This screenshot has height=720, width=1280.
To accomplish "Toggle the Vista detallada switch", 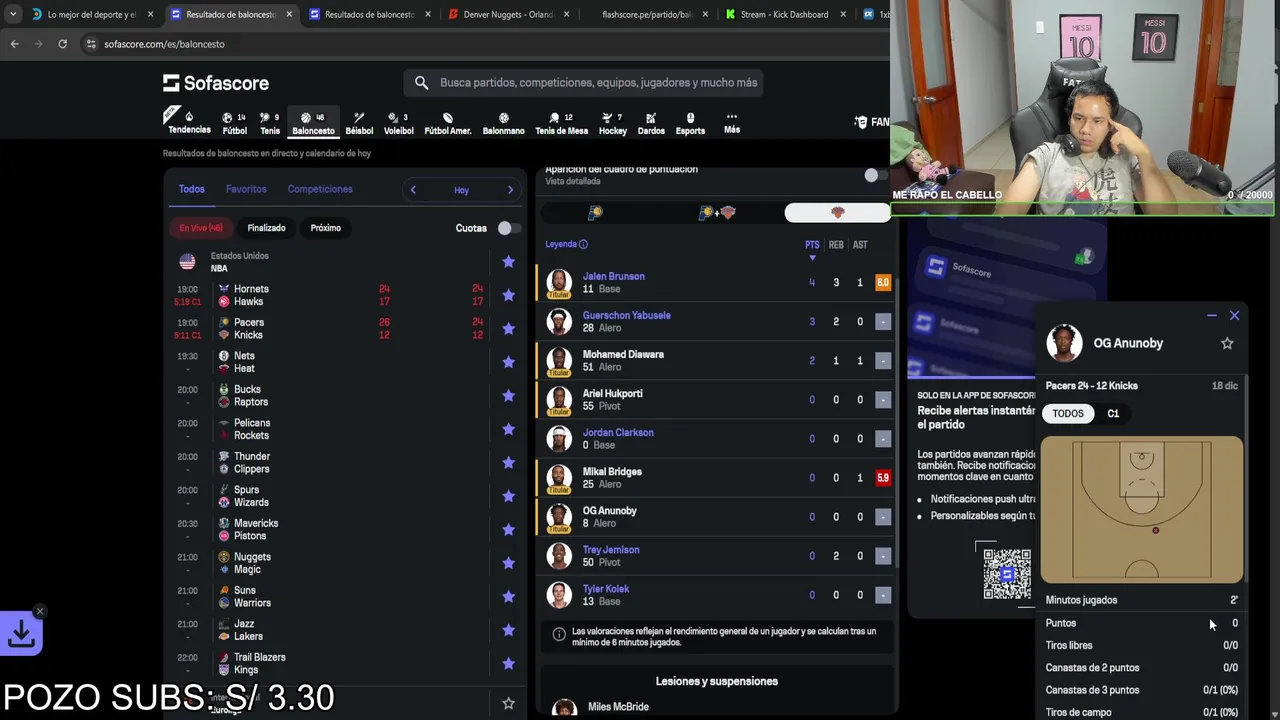I will click(x=876, y=175).
